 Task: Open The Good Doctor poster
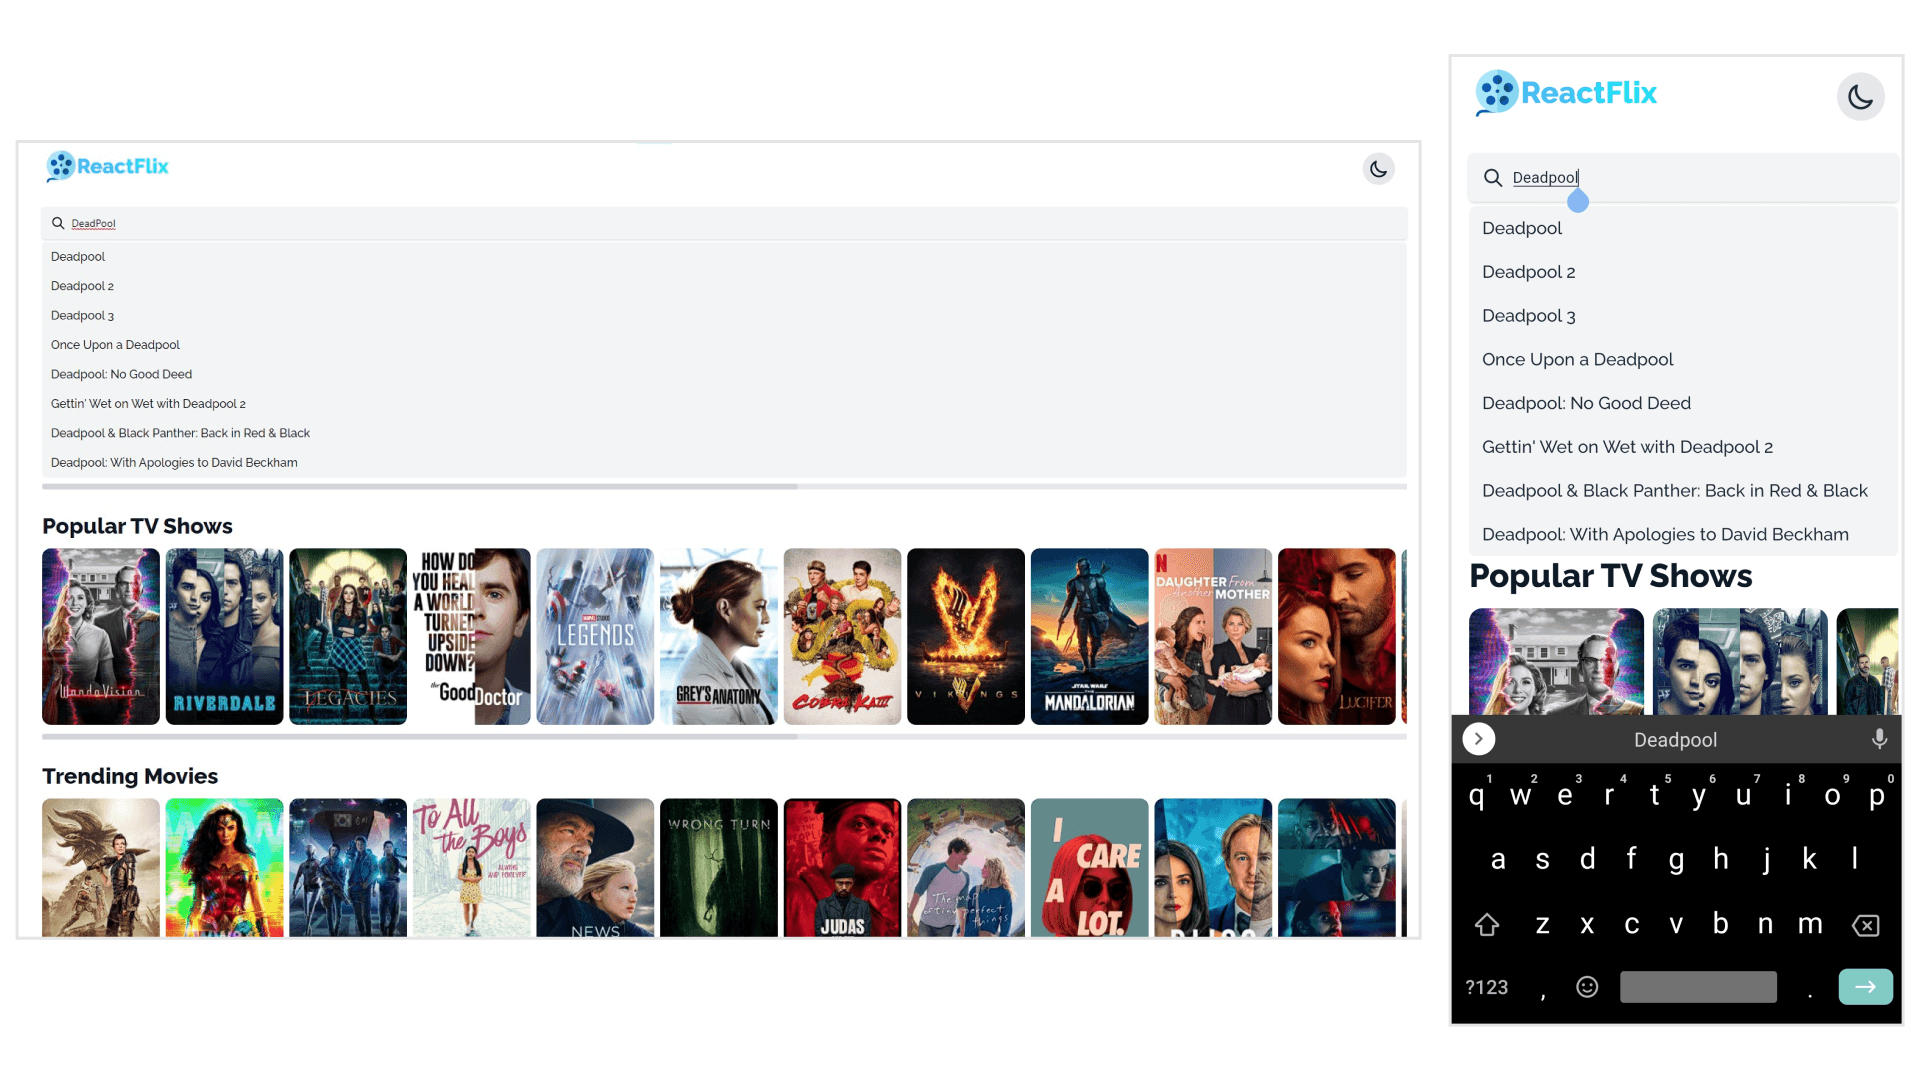[472, 636]
